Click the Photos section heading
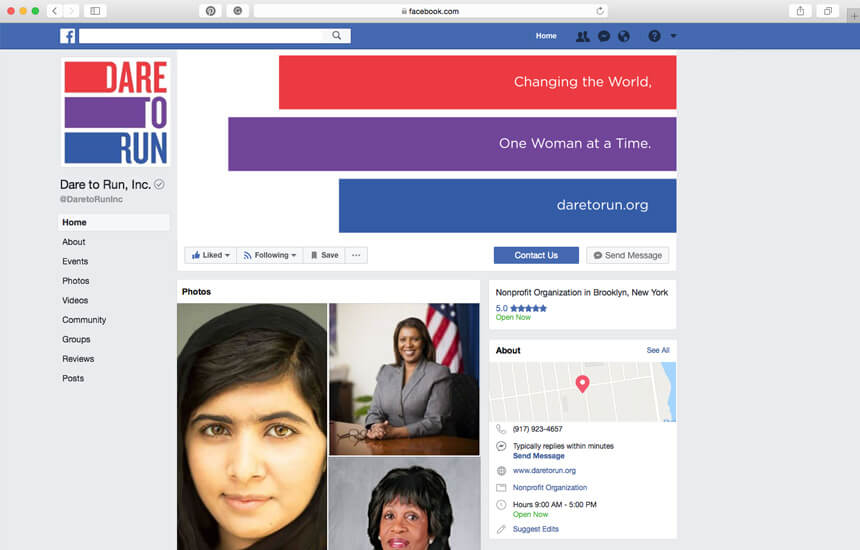This screenshot has width=860, height=550. click(x=196, y=292)
